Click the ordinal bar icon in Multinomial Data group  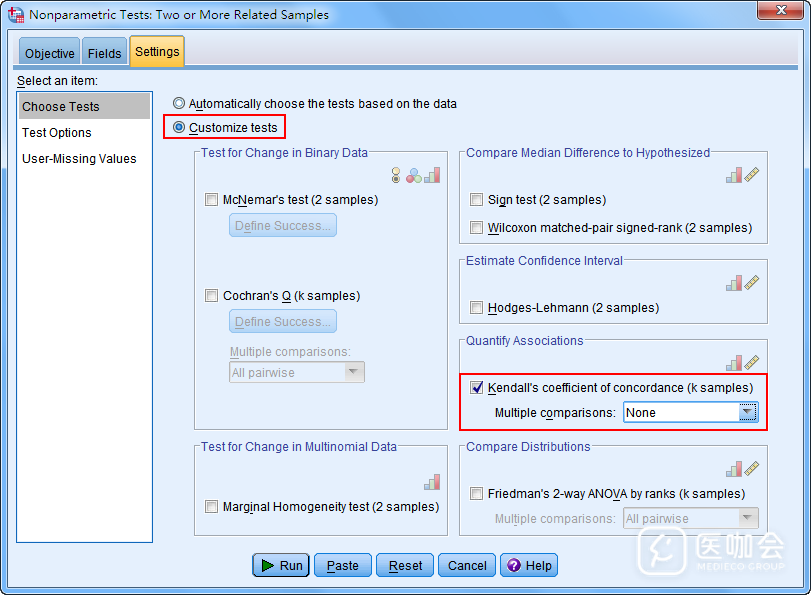[432, 482]
